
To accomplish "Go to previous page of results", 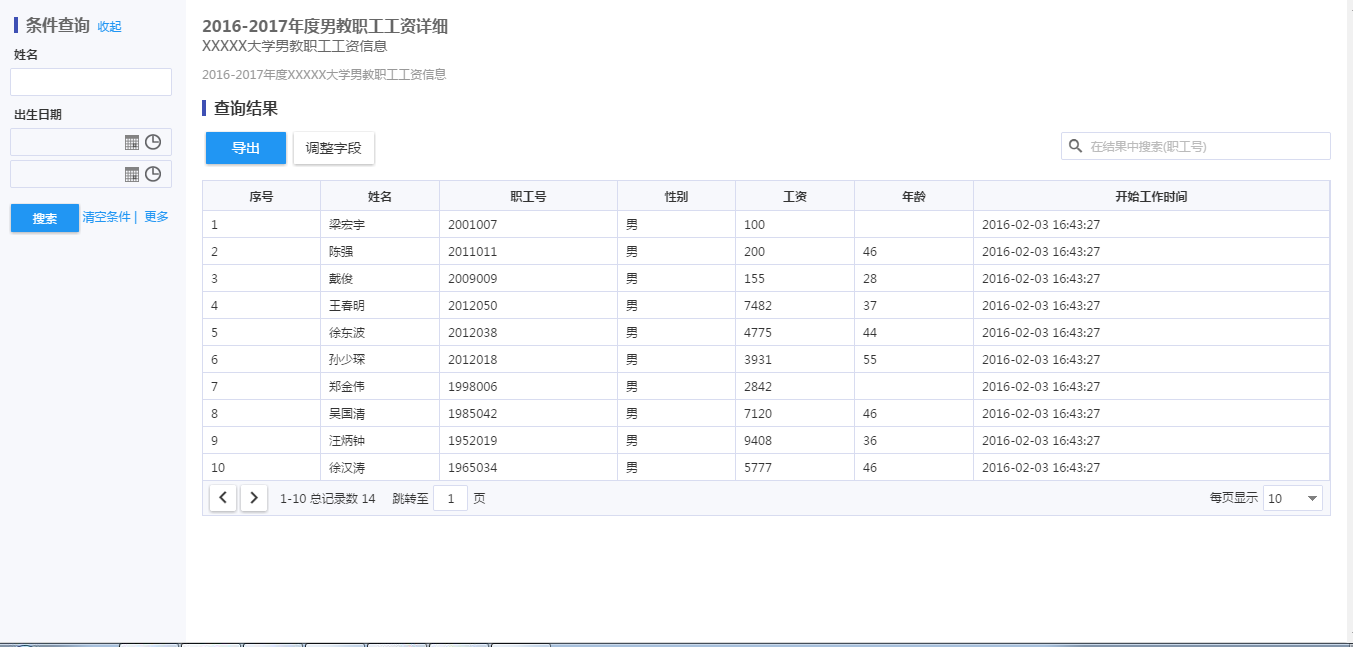I will point(223,498).
